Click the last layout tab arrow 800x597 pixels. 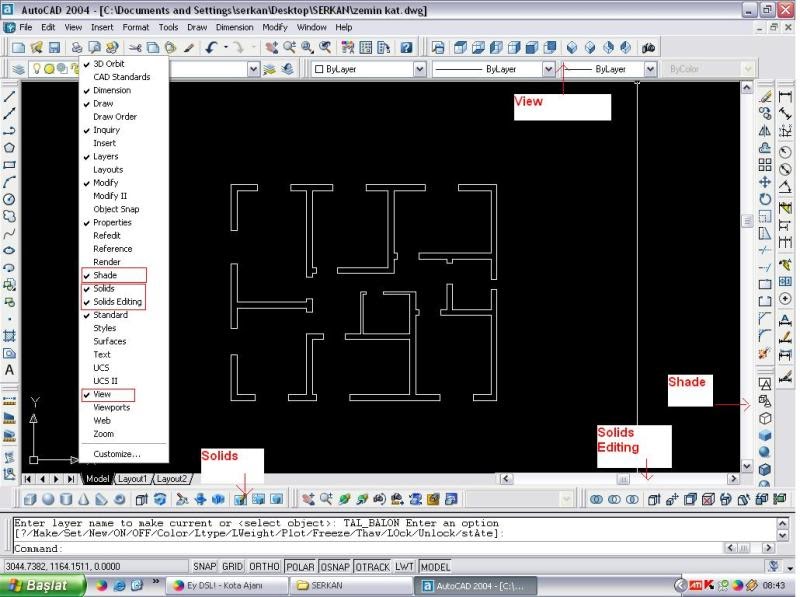click(71, 479)
